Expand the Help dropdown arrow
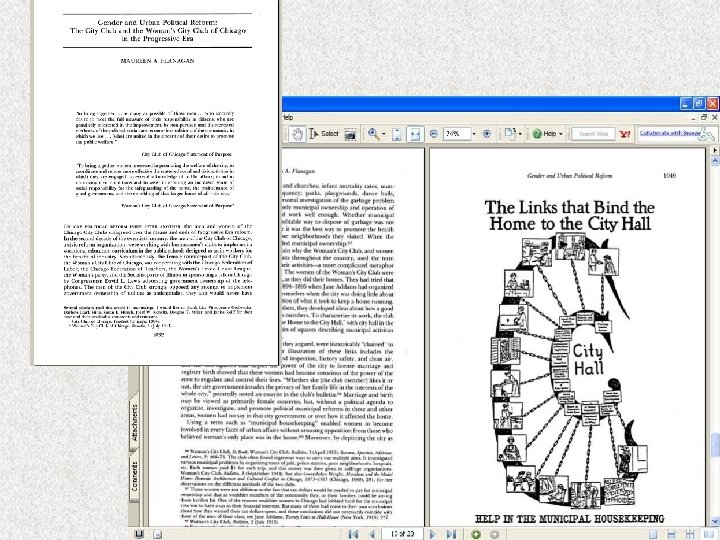720x540 pixels. coord(561,134)
